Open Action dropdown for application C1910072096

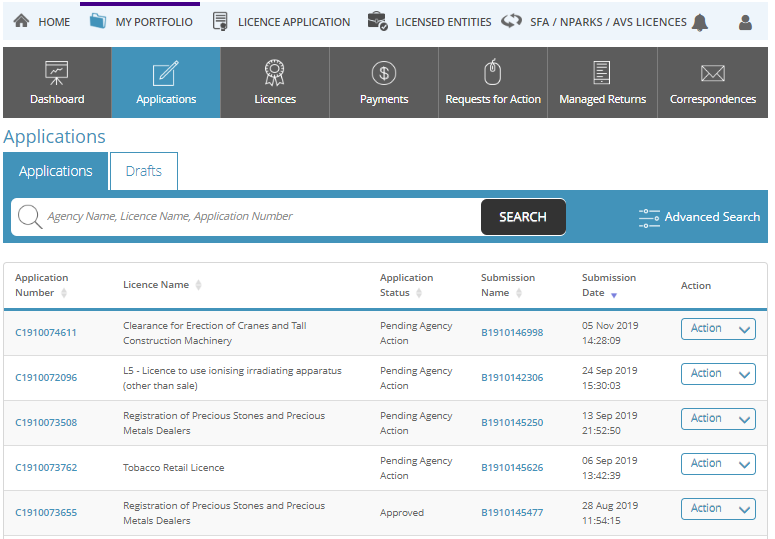(x=717, y=374)
